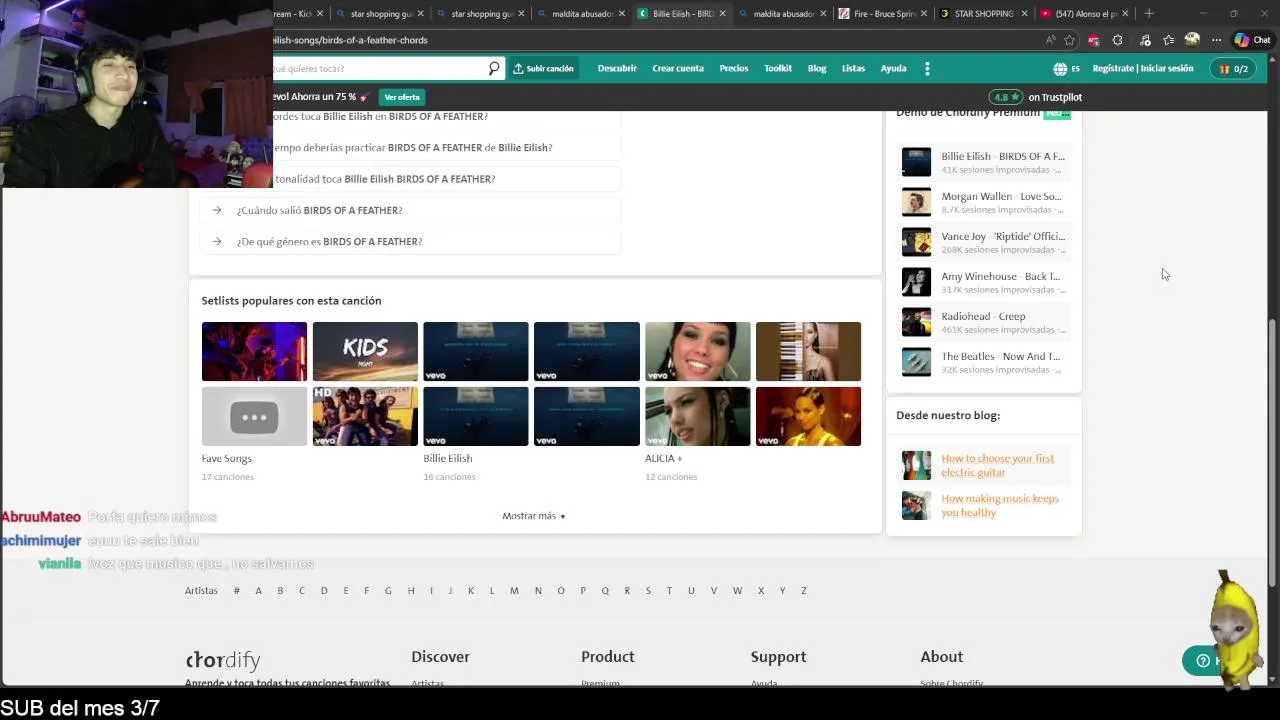Click the browser favorites star icon in address bar
Screen dimensions: 1280x720
(x=1070, y=40)
